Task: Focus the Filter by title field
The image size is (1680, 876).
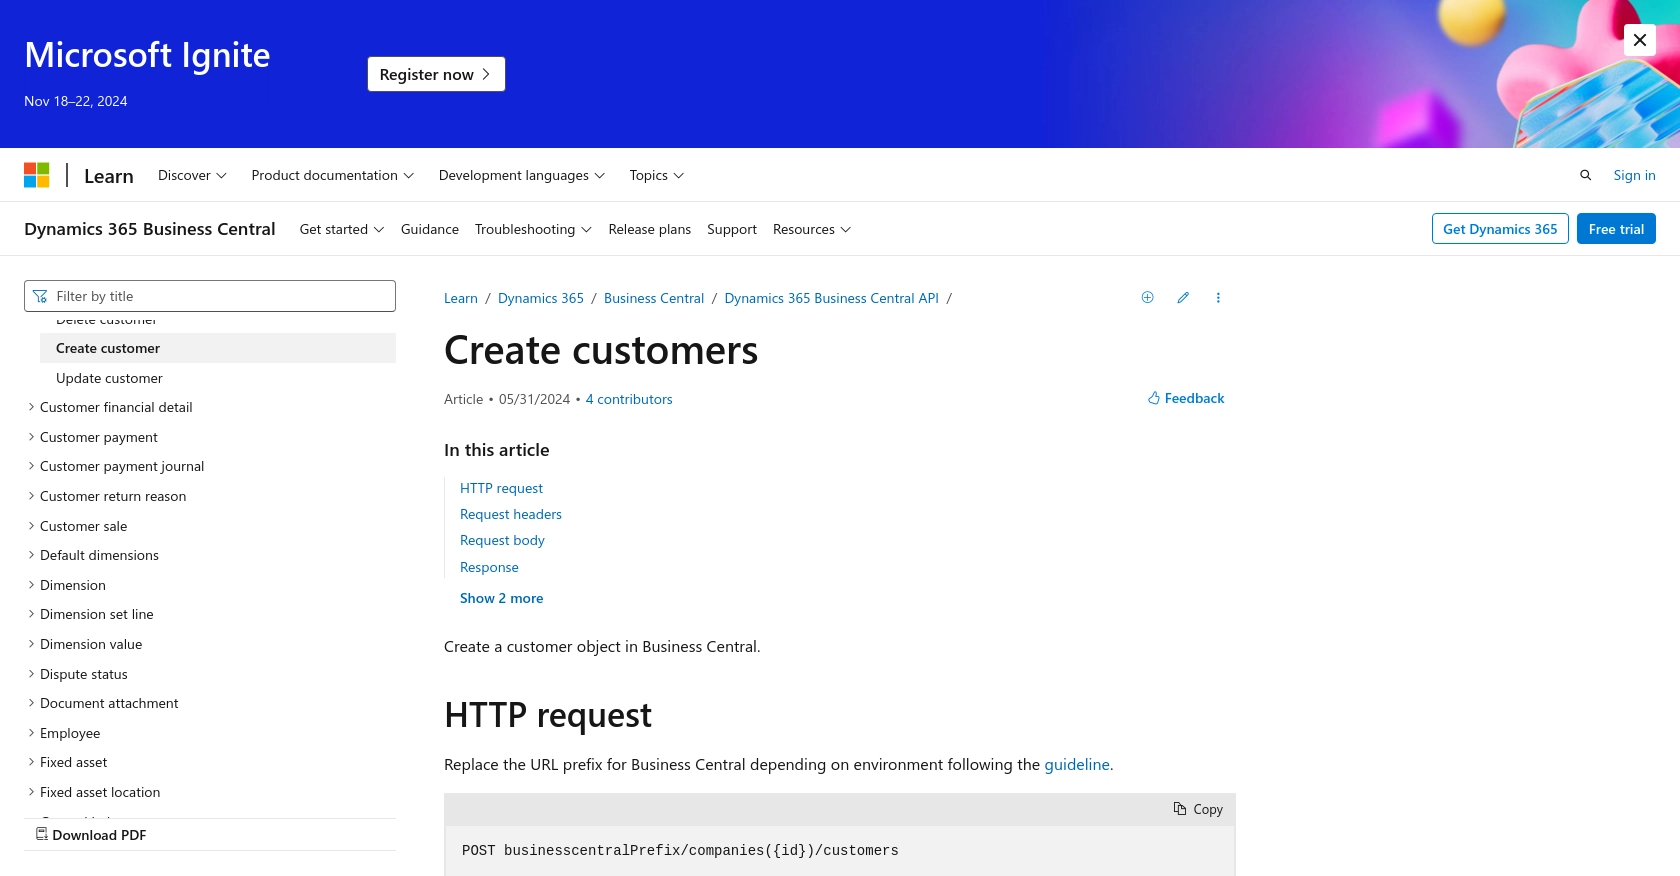Action: click(210, 296)
